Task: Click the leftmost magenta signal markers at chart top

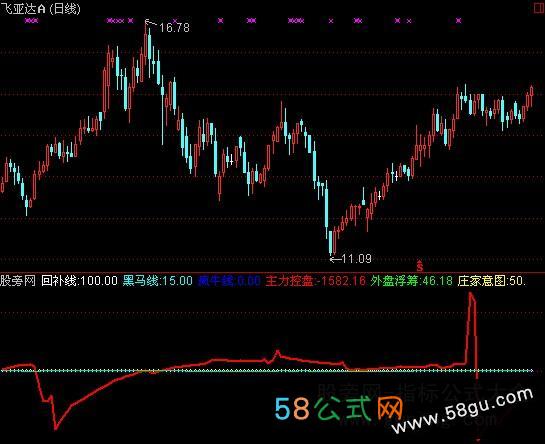Action: coord(32,21)
